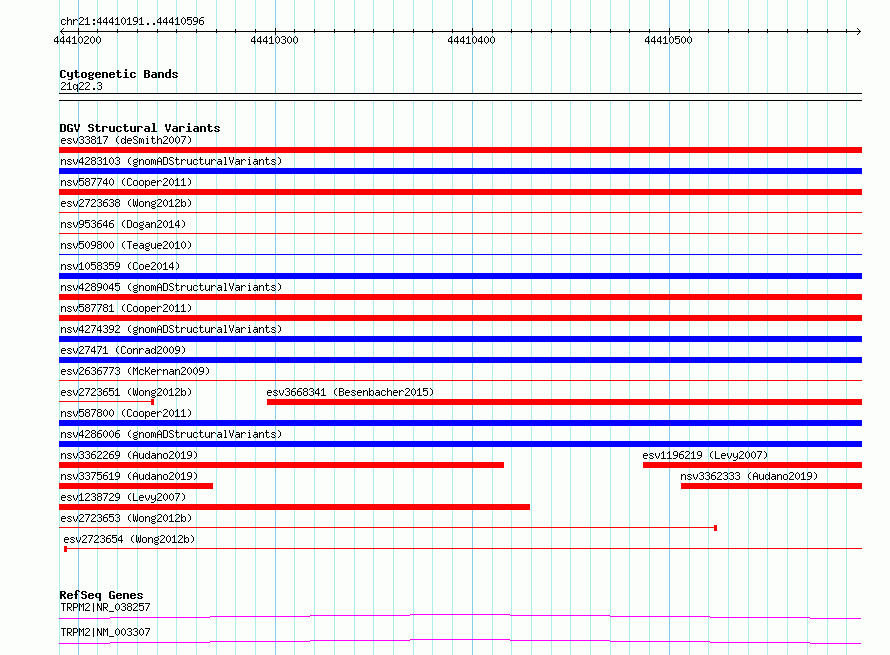Click the chr21:44410191..44410596 region label

[132, 21]
